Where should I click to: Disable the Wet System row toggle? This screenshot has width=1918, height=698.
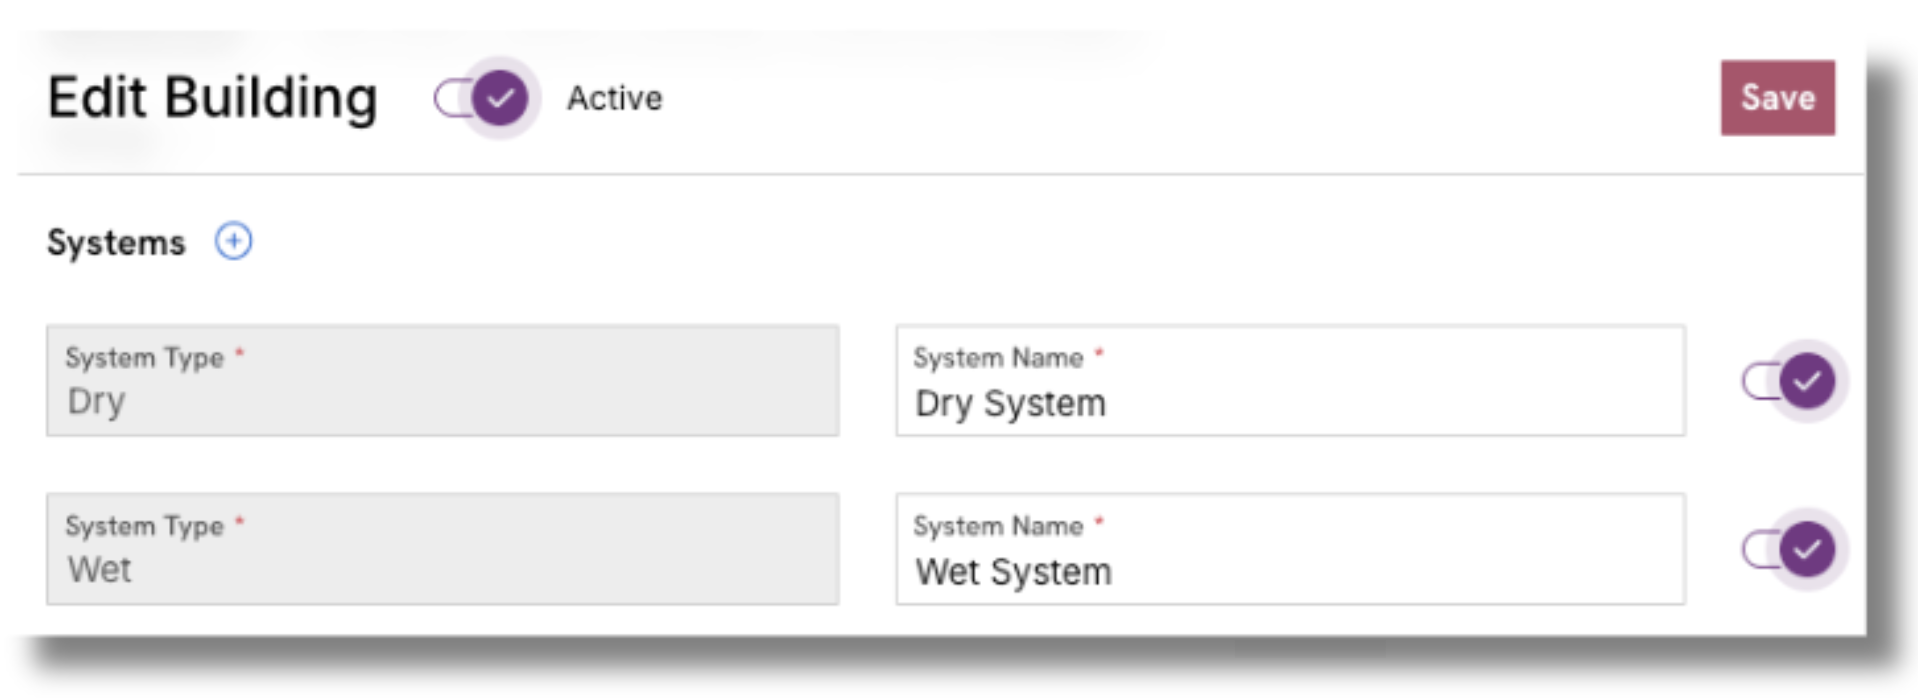(x=1793, y=549)
